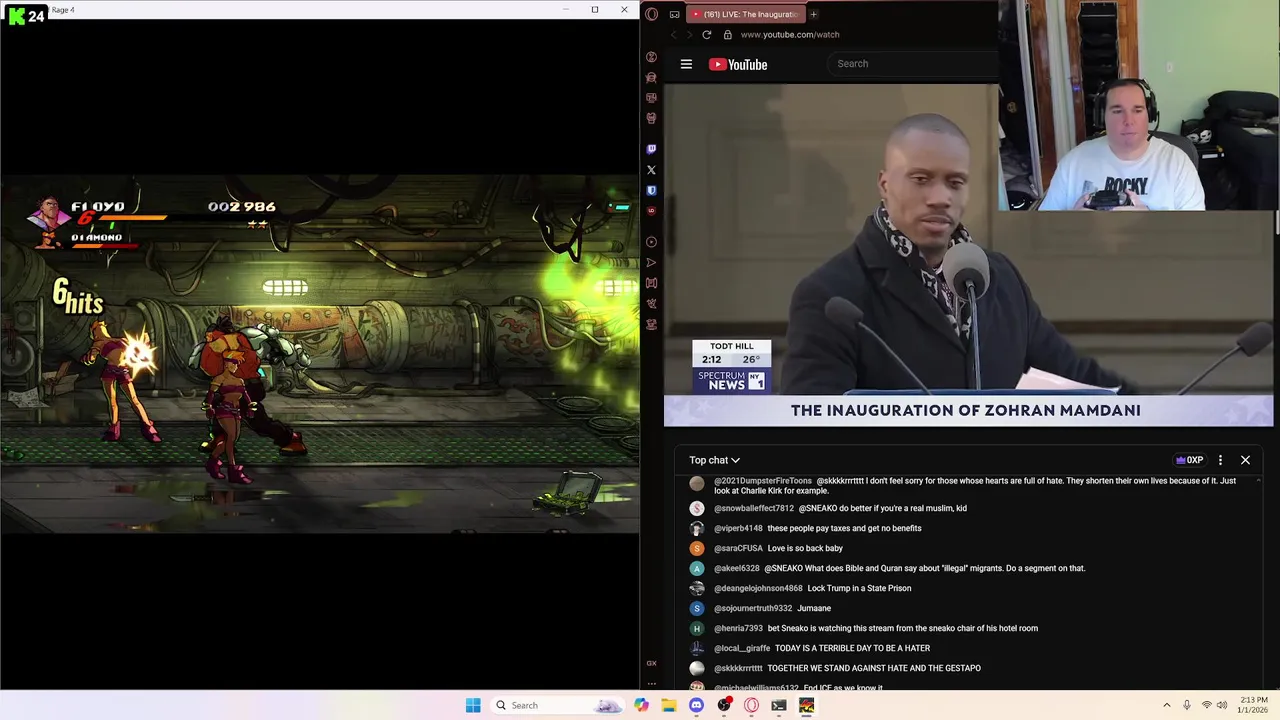Open the sidebar Player icon

point(651,242)
